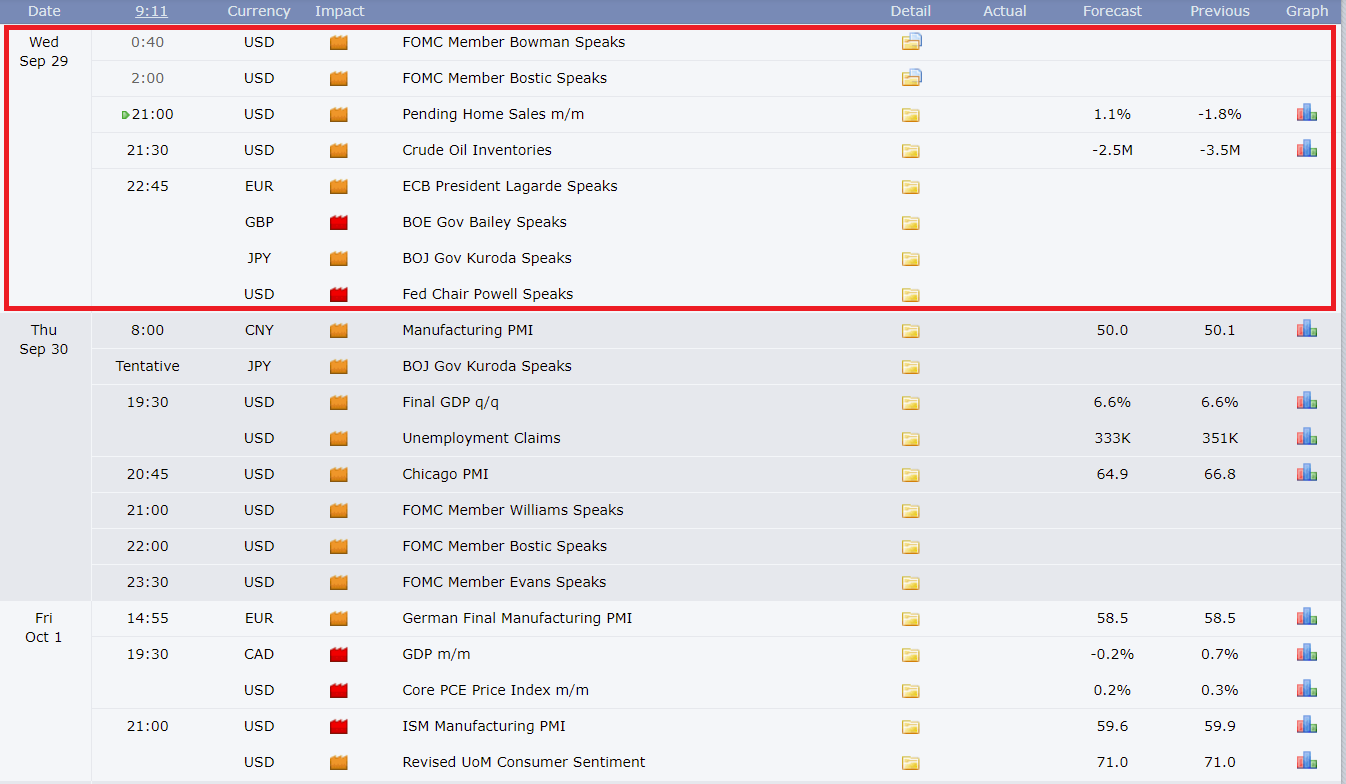
Task: Show graph for CAD GDP m/m
Action: (1307, 653)
